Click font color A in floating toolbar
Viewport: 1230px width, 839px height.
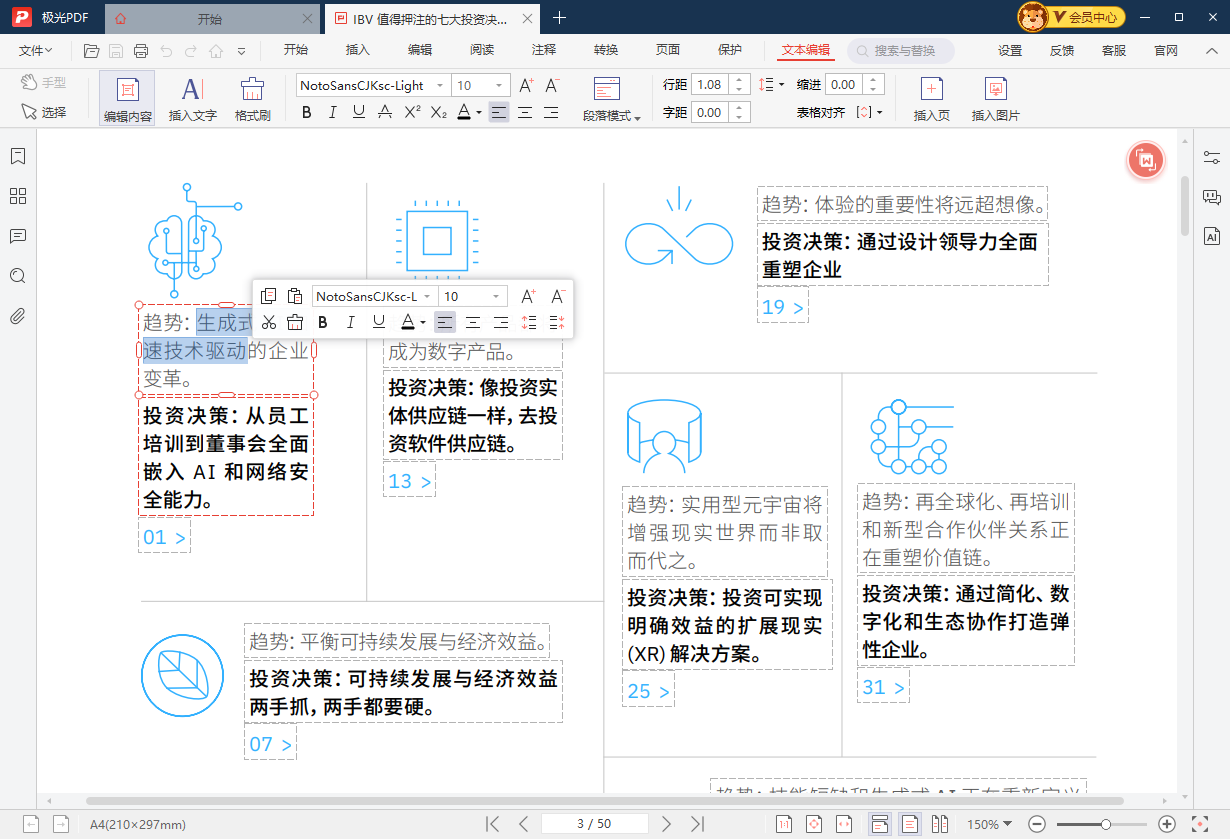407,322
